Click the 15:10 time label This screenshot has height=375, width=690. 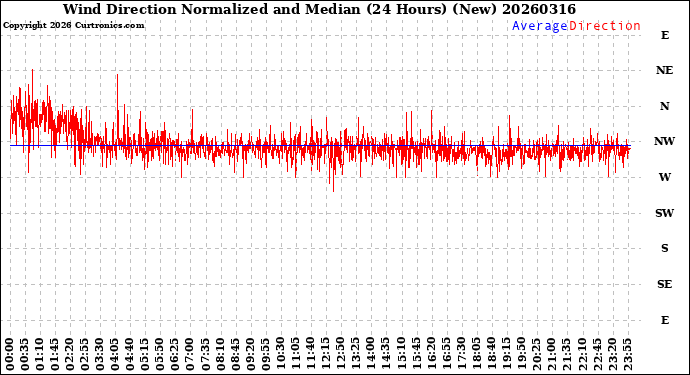pyautogui.click(x=402, y=354)
